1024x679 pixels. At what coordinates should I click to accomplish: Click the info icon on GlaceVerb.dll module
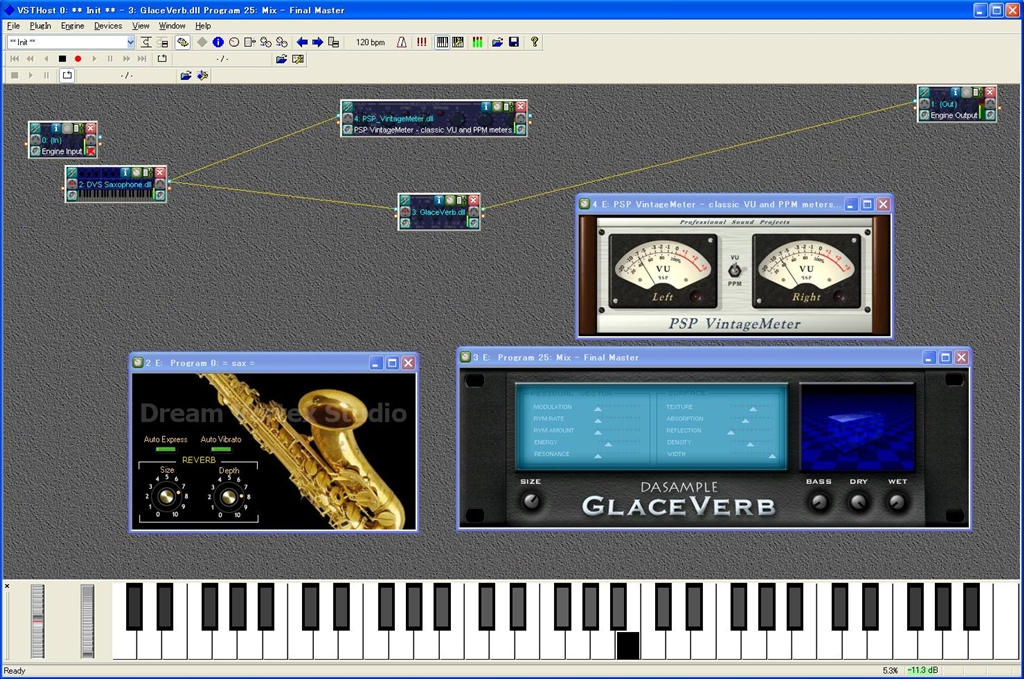(437, 200)
